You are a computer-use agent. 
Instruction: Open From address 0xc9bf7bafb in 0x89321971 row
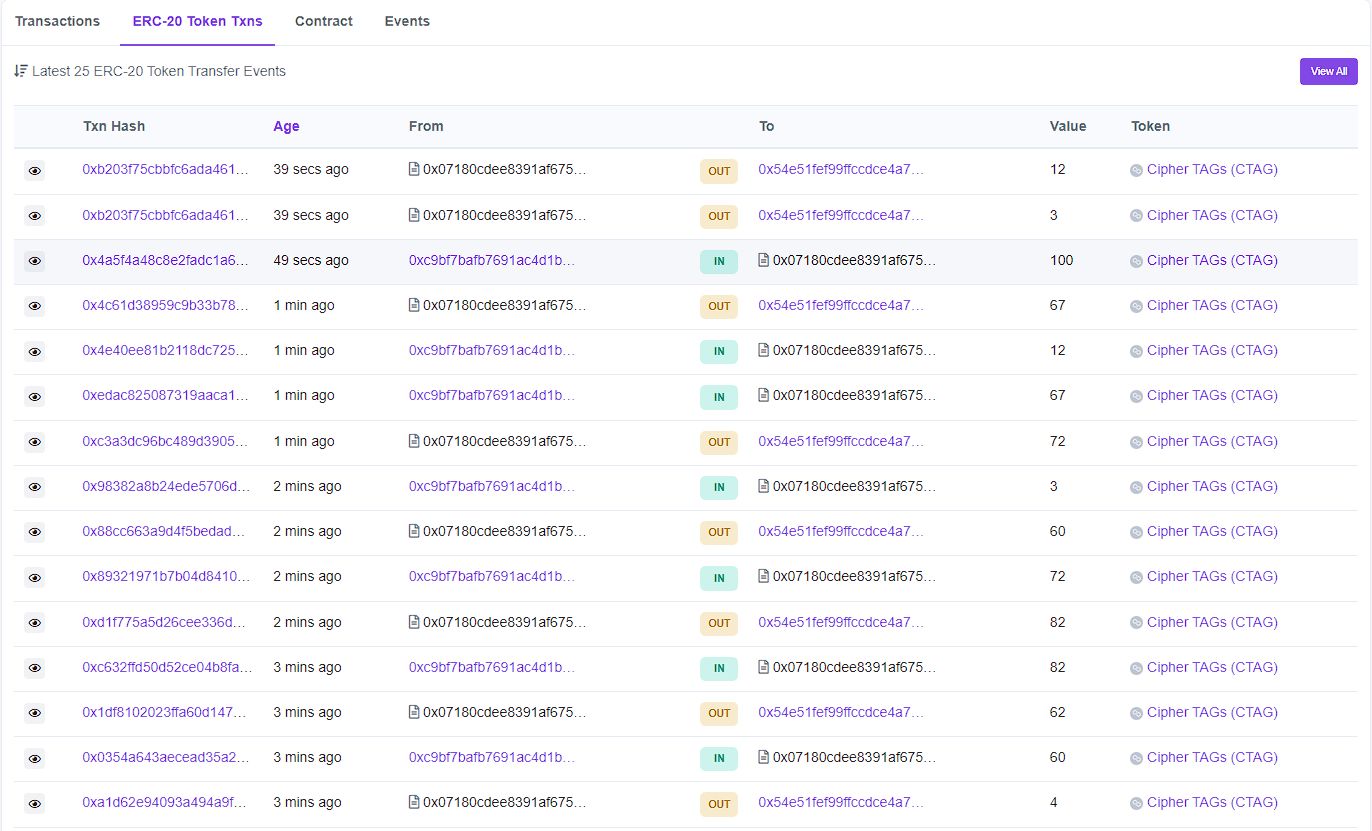[492, 576]
